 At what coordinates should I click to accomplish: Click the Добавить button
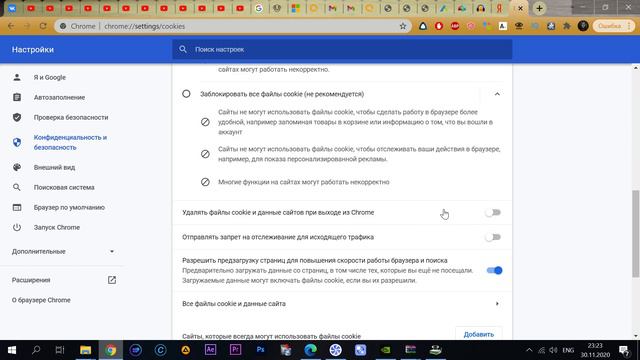click(479, 334)
